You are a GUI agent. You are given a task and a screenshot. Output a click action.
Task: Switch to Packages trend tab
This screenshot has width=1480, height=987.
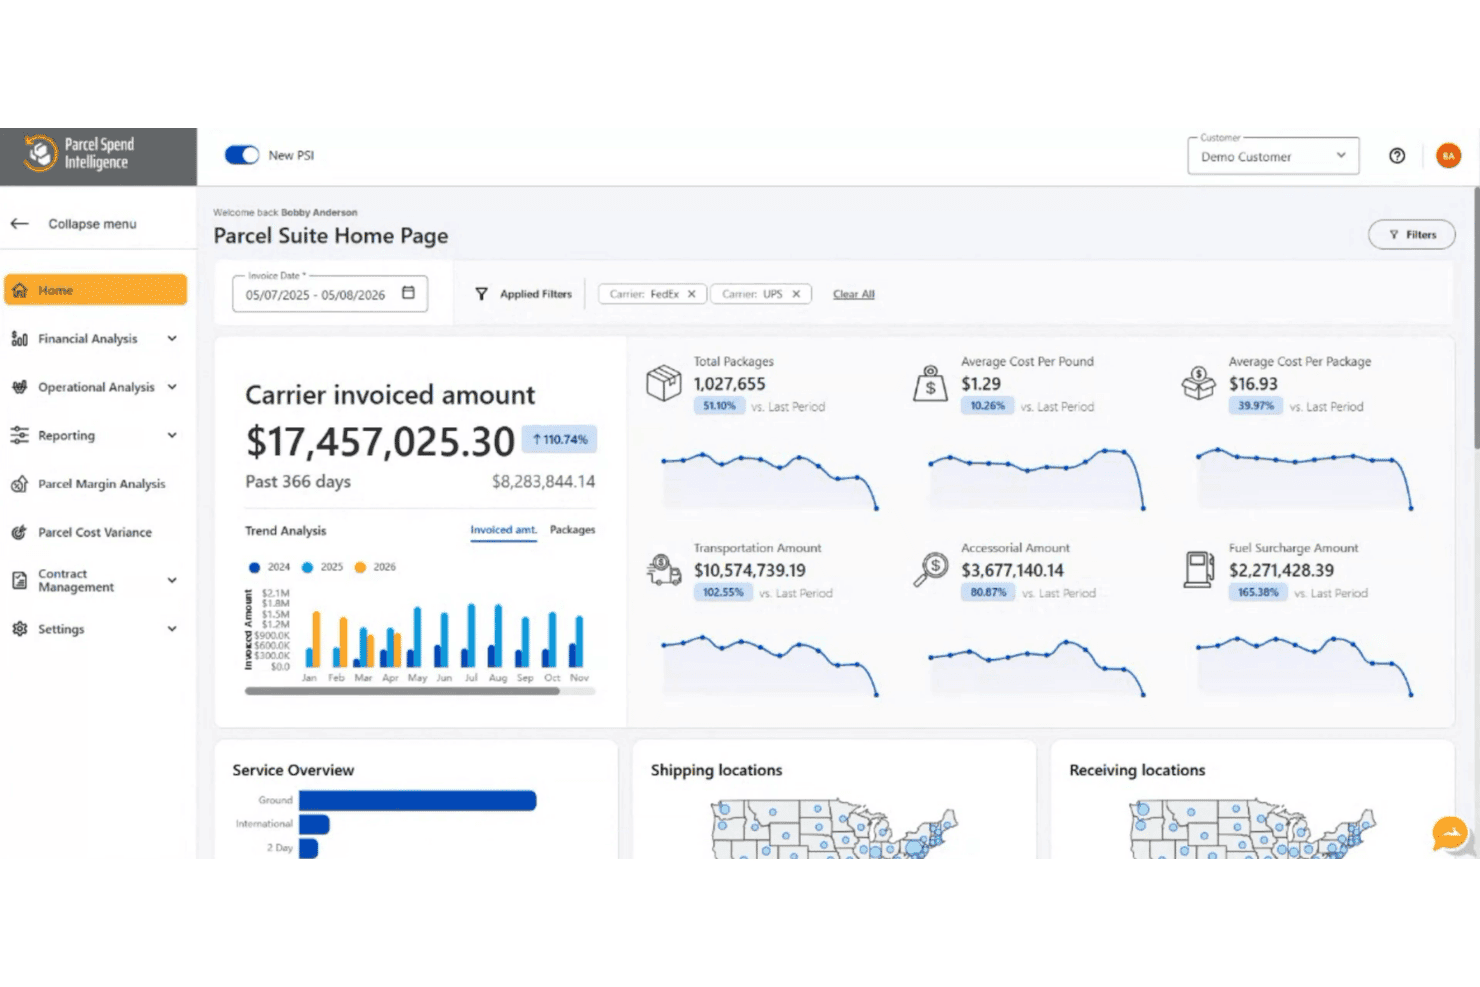coord(572,530)
